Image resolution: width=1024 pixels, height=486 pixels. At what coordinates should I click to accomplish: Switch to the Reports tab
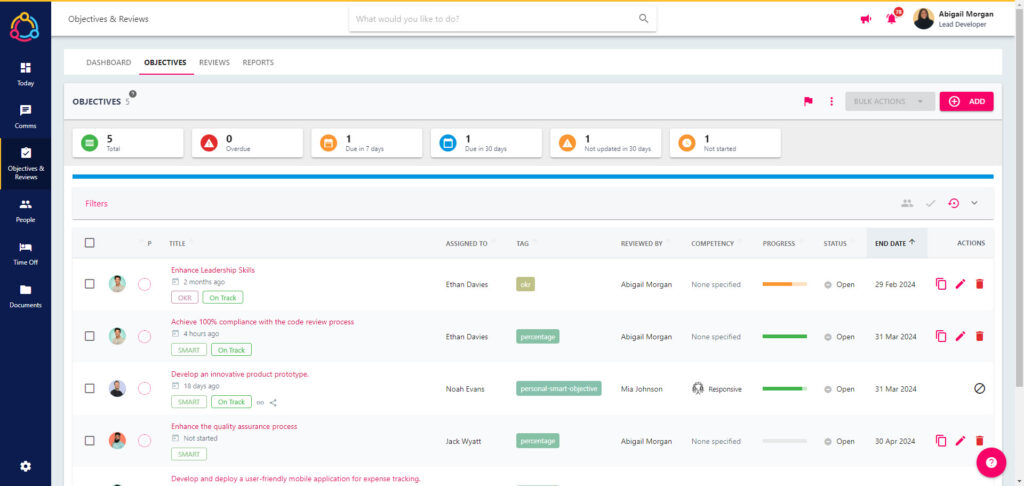pyautogui.click(x=258, y=63)
